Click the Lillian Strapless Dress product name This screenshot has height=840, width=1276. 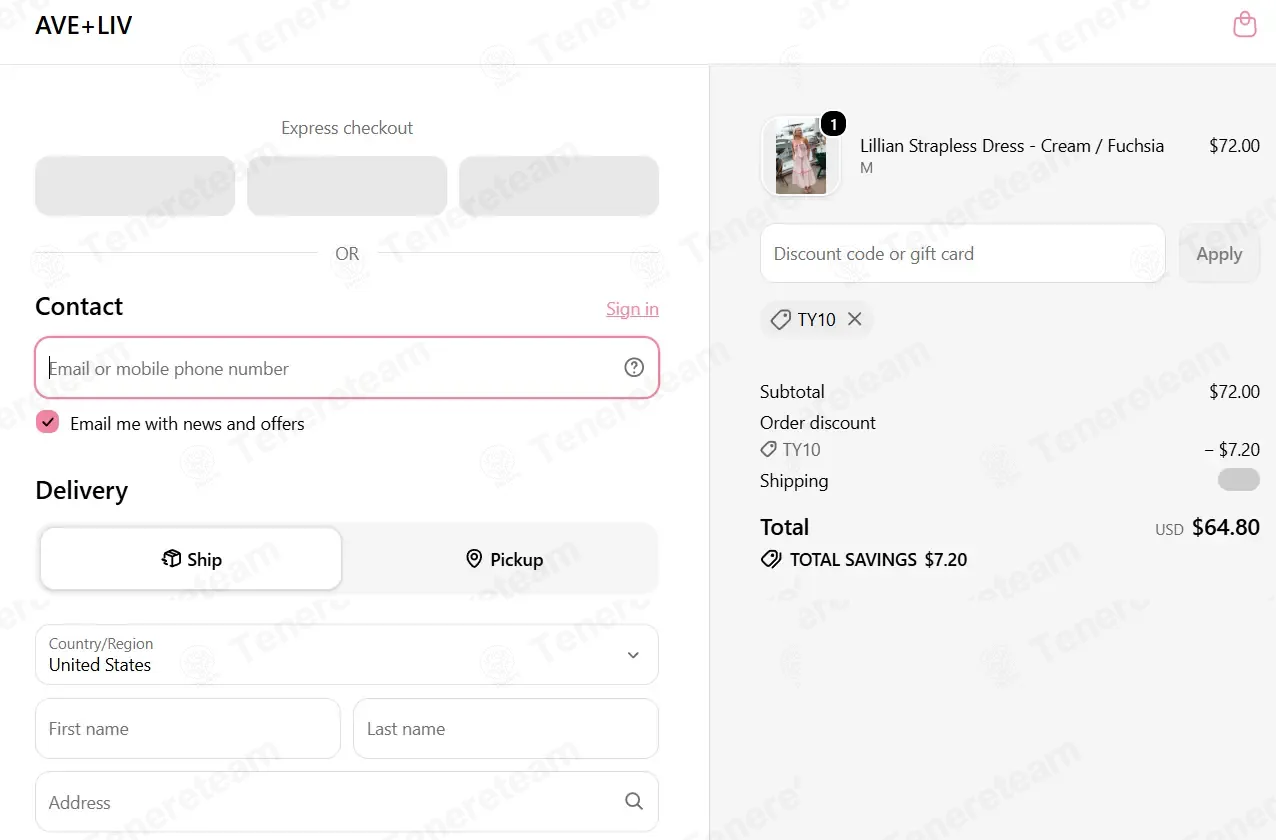tap(1012, 146)
